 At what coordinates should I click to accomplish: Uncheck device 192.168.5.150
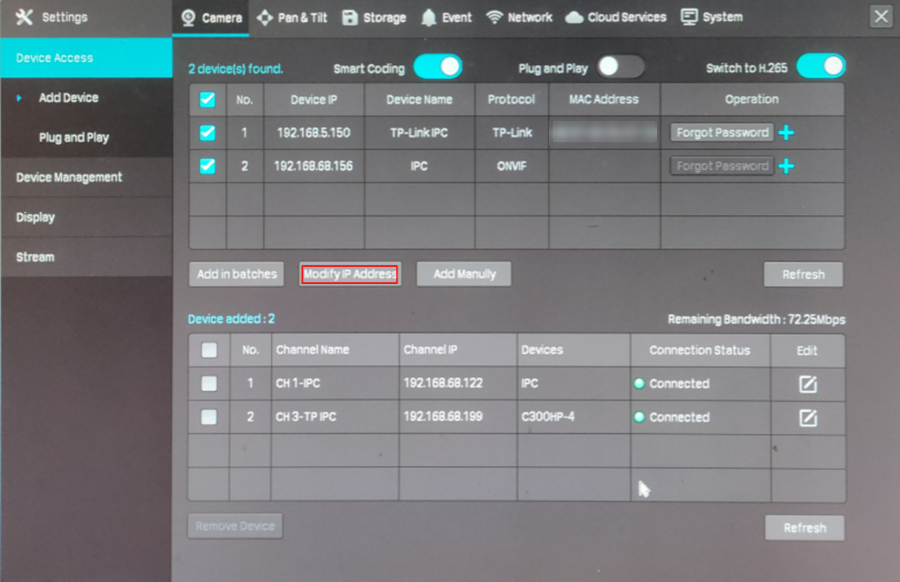[208, 132]
